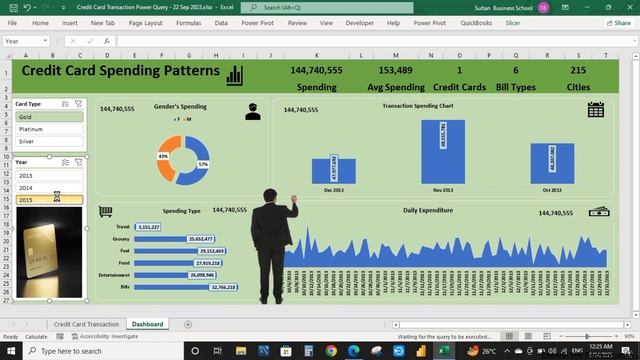Open Google Chrome from taskbar
The height and width of the screenshot is (360, 640).
pos(331,351)
